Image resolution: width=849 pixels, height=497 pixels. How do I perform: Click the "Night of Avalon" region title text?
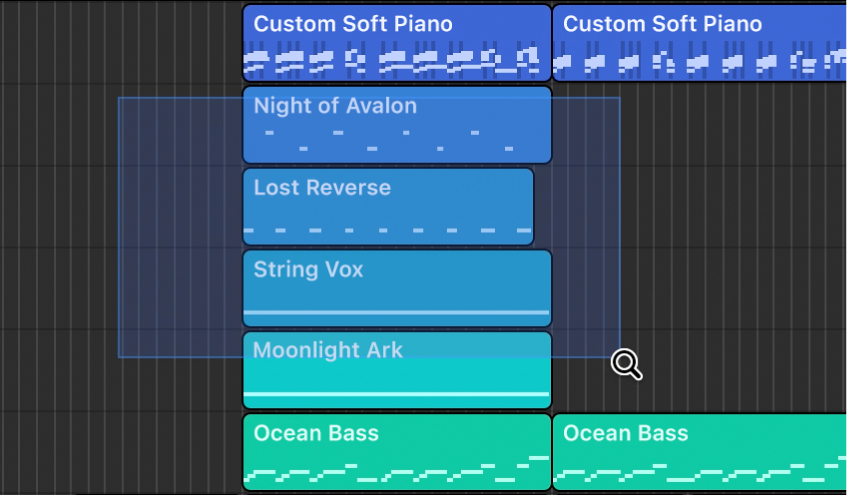pos(335,105)
